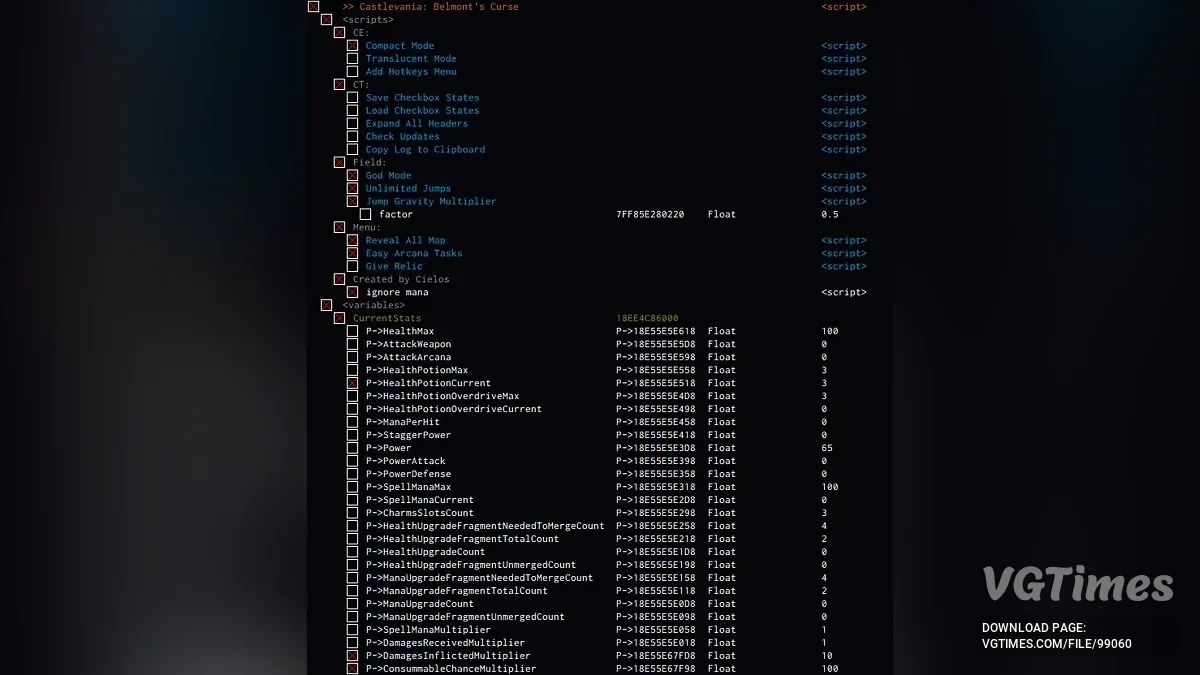Tick the Add Hotkeys Menu checkbox
The width and height of the screenshot is (1200, 675).
click(352, 72)
